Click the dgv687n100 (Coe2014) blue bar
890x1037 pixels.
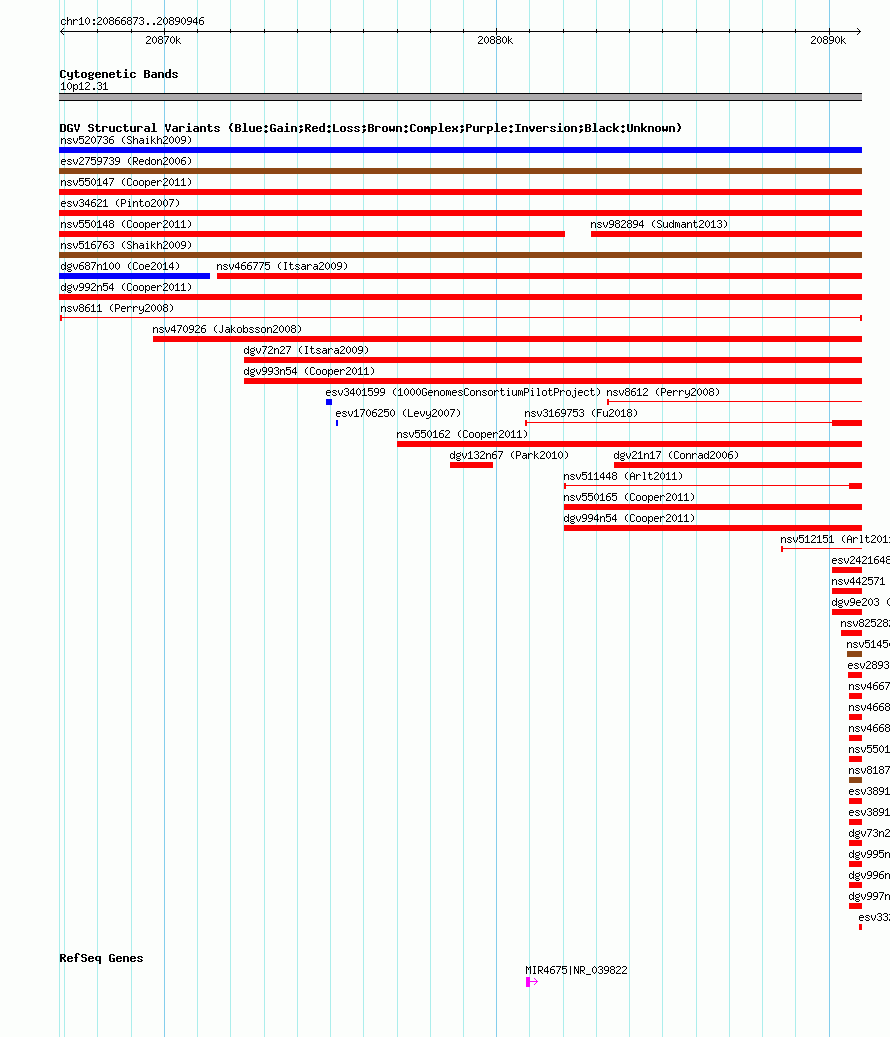point(134,276)
